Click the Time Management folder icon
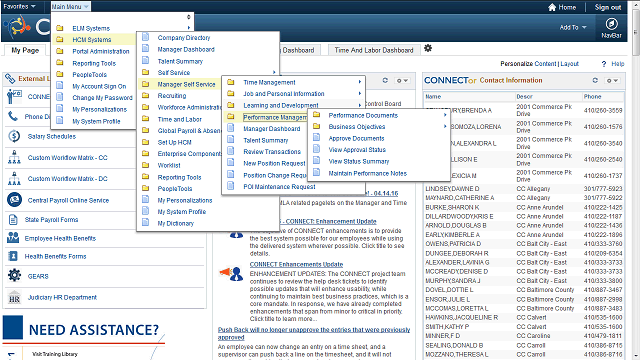 click(x=231, y=82)
